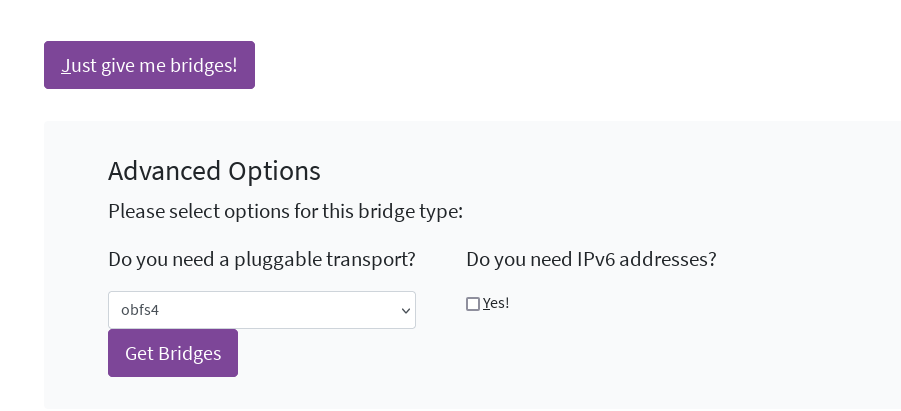Click 'Do you need IPv6 addresses?' label

pyautogui.click(x=591, y=260)
